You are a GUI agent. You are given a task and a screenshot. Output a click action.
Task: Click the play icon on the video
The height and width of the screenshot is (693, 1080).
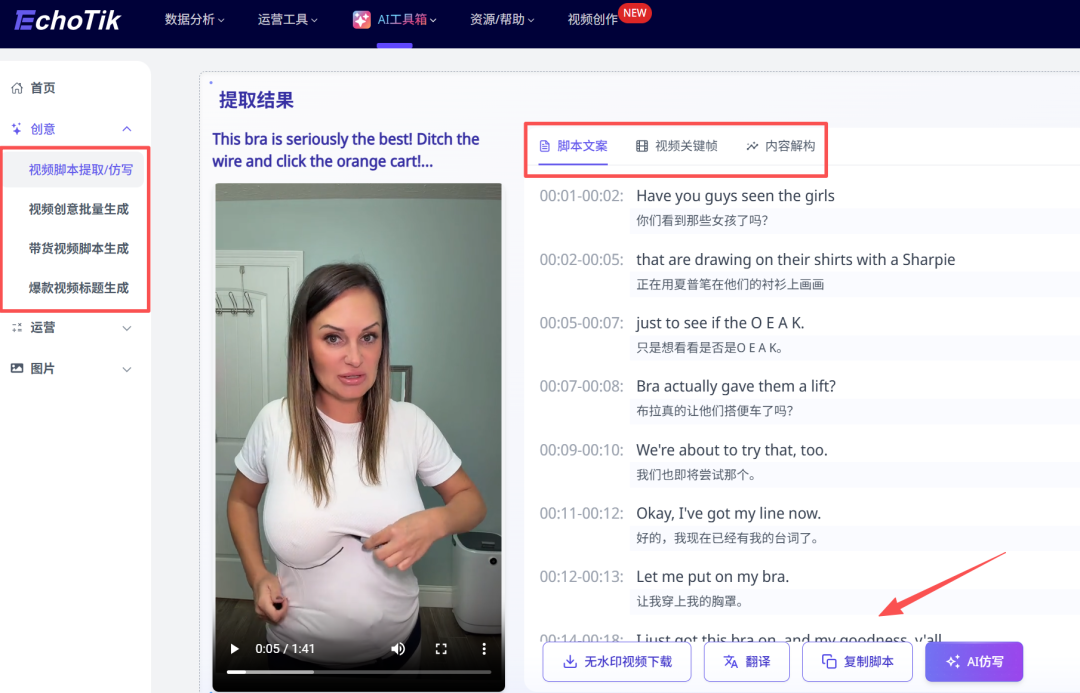(x=234, y=649)
